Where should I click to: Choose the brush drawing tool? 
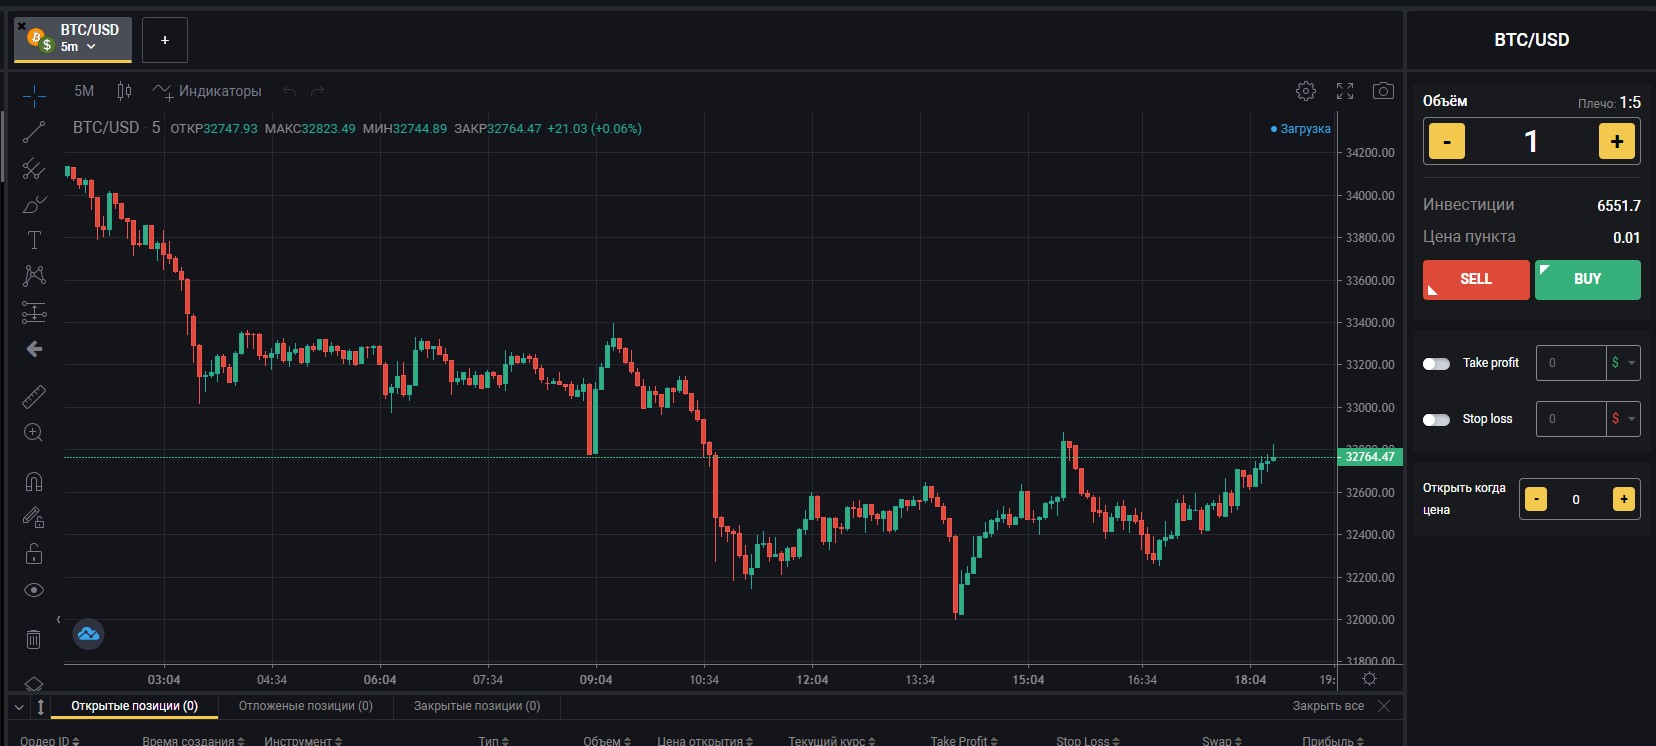coord(34,204)
